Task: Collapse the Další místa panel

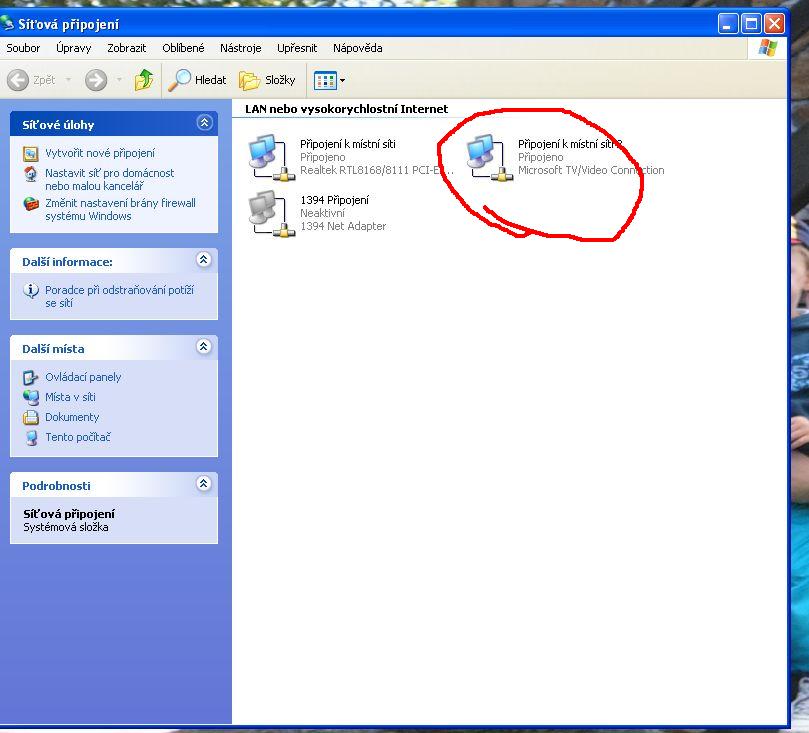Action: pyautogui.click(x=204, y=346)
